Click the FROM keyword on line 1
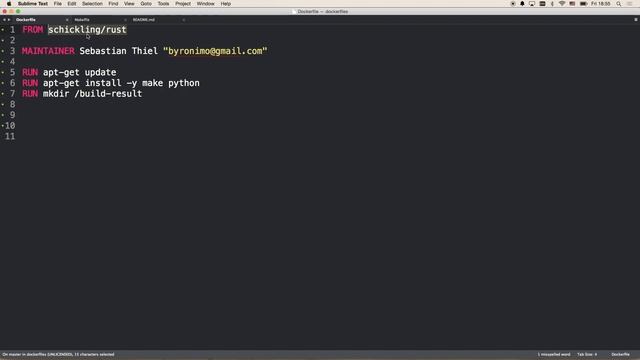Screen dimensions: 640x360 [x=33, y=30]
